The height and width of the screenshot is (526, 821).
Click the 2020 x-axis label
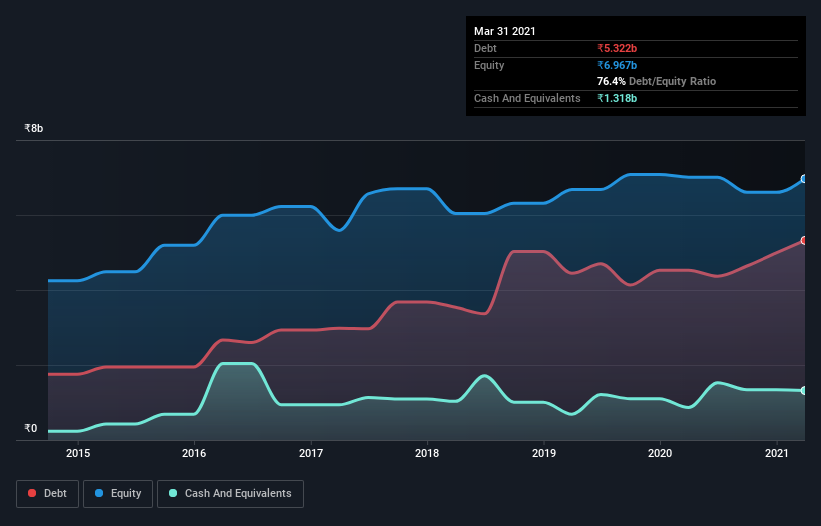[660, 453]
